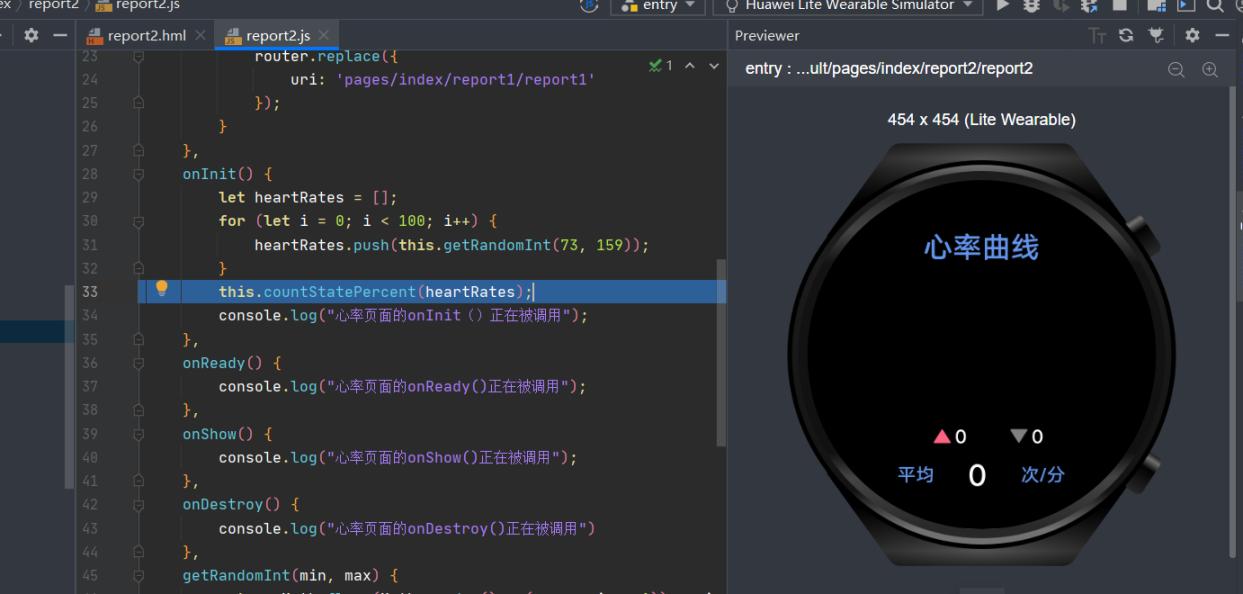1243x594 pixels.
Task: Jump to next highlighted problem with down arrow
Action: [713, 66]
